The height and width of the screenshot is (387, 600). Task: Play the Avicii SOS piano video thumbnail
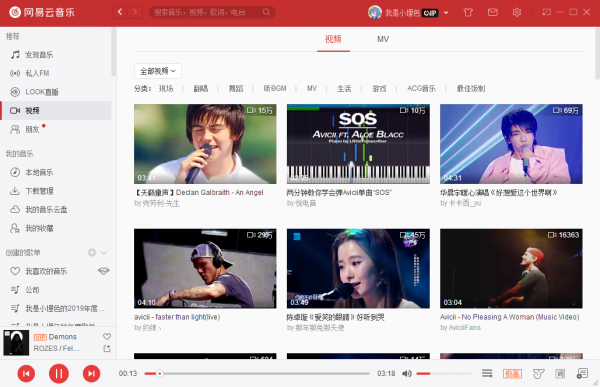tap(358, 144)
